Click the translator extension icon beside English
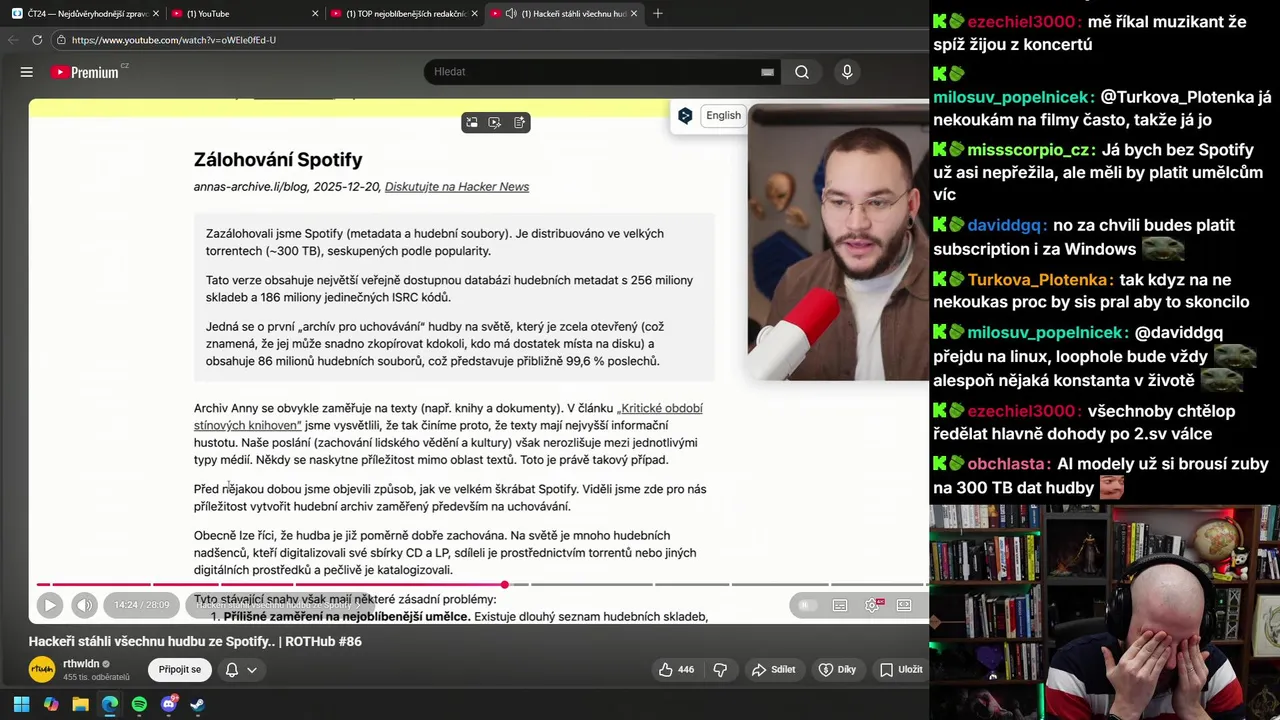The image size is (1280, 720). click(x=685, y=116)
